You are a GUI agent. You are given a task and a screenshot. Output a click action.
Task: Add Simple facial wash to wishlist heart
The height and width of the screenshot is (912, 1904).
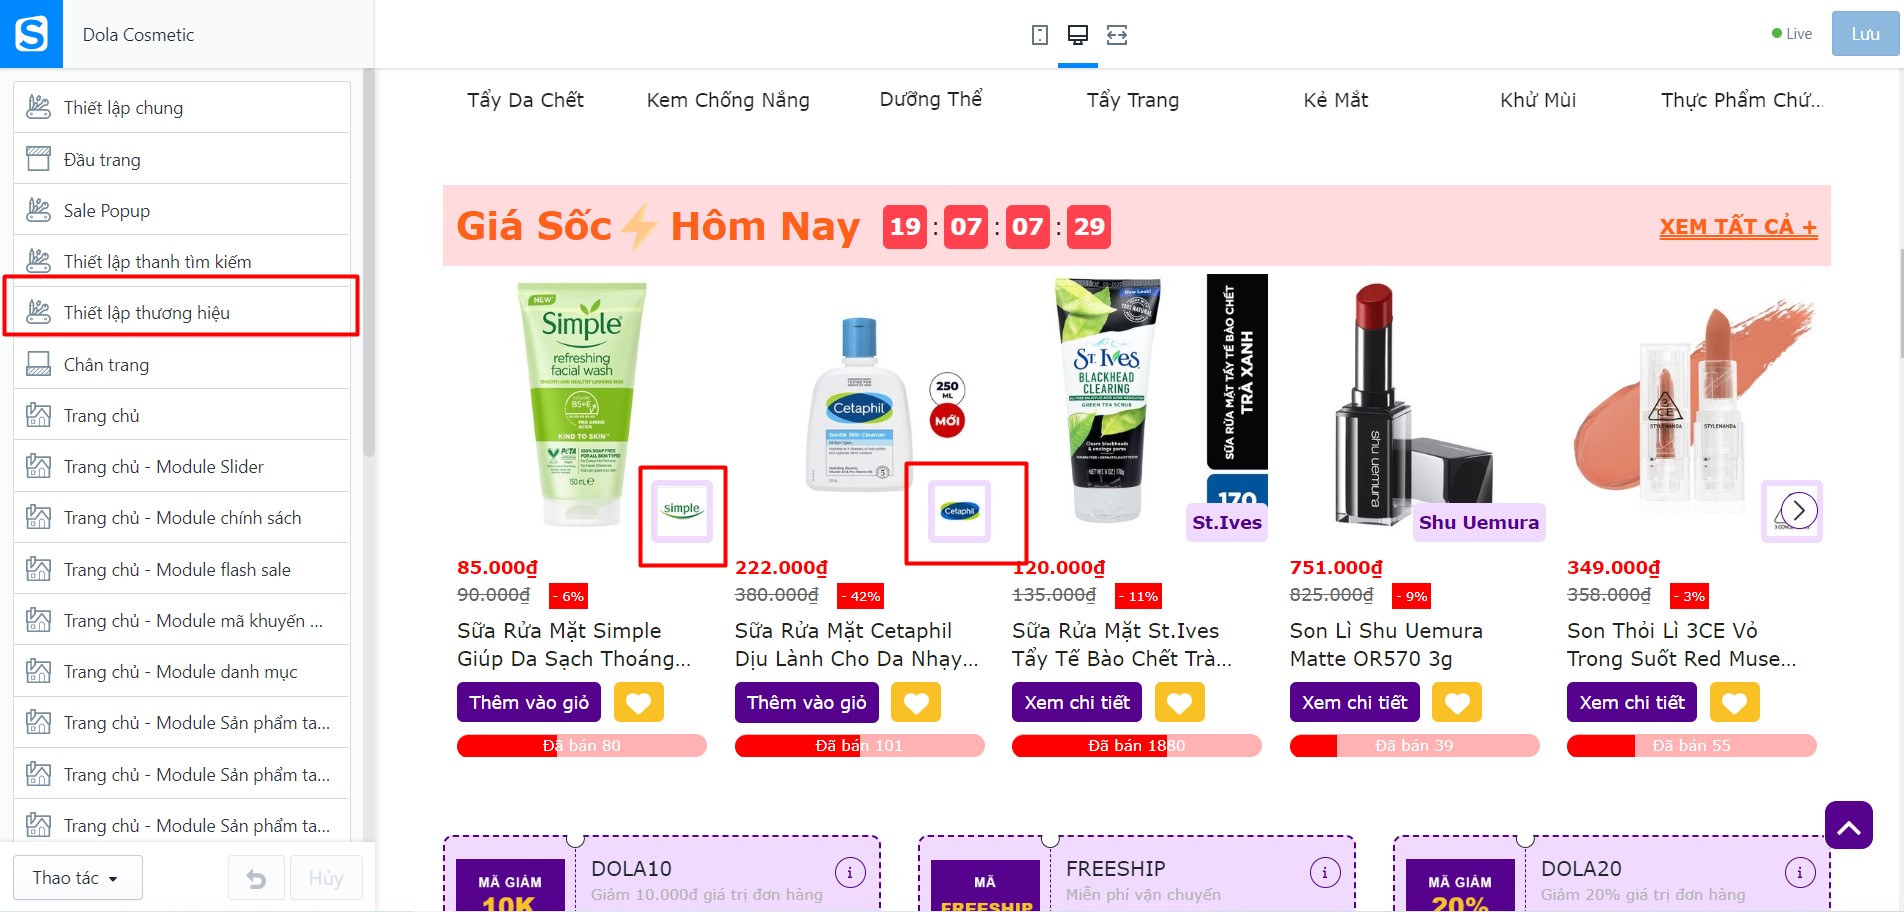click(x=638, y=703)
